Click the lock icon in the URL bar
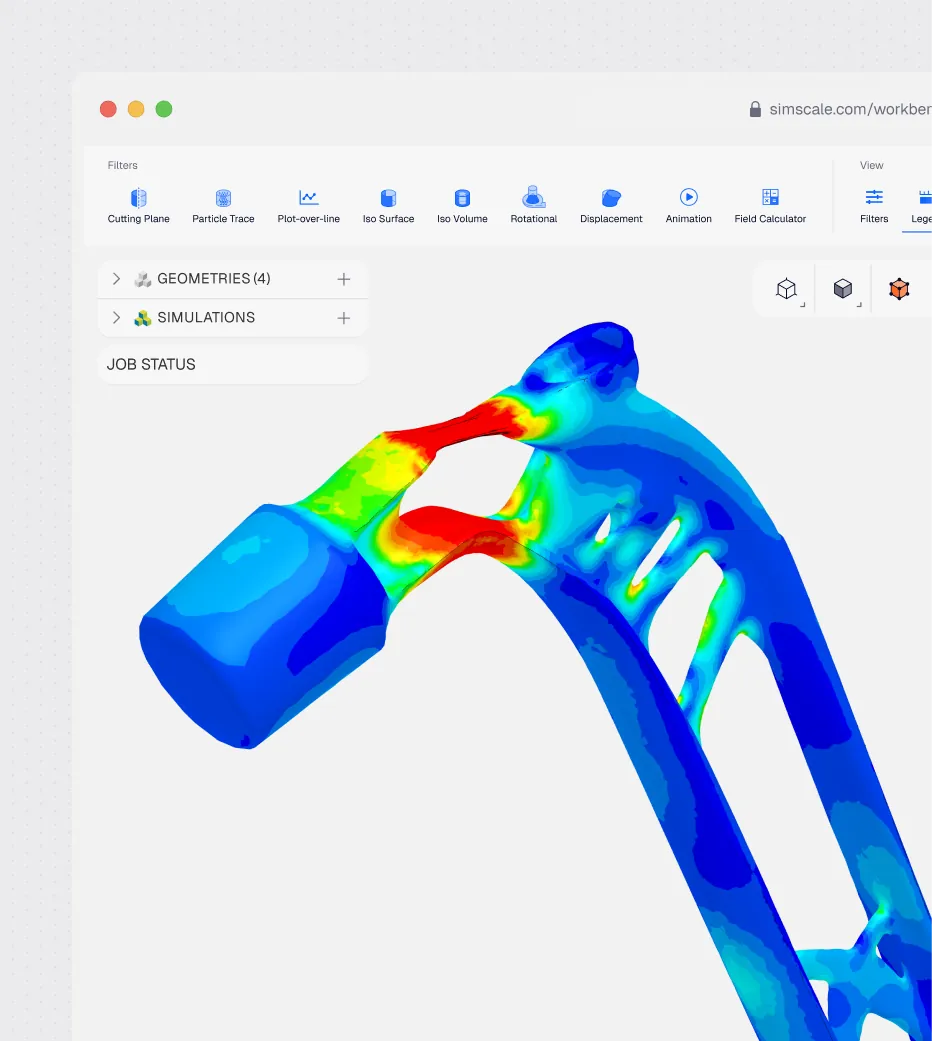This screenshot has width=932, height=1041. 755,110
